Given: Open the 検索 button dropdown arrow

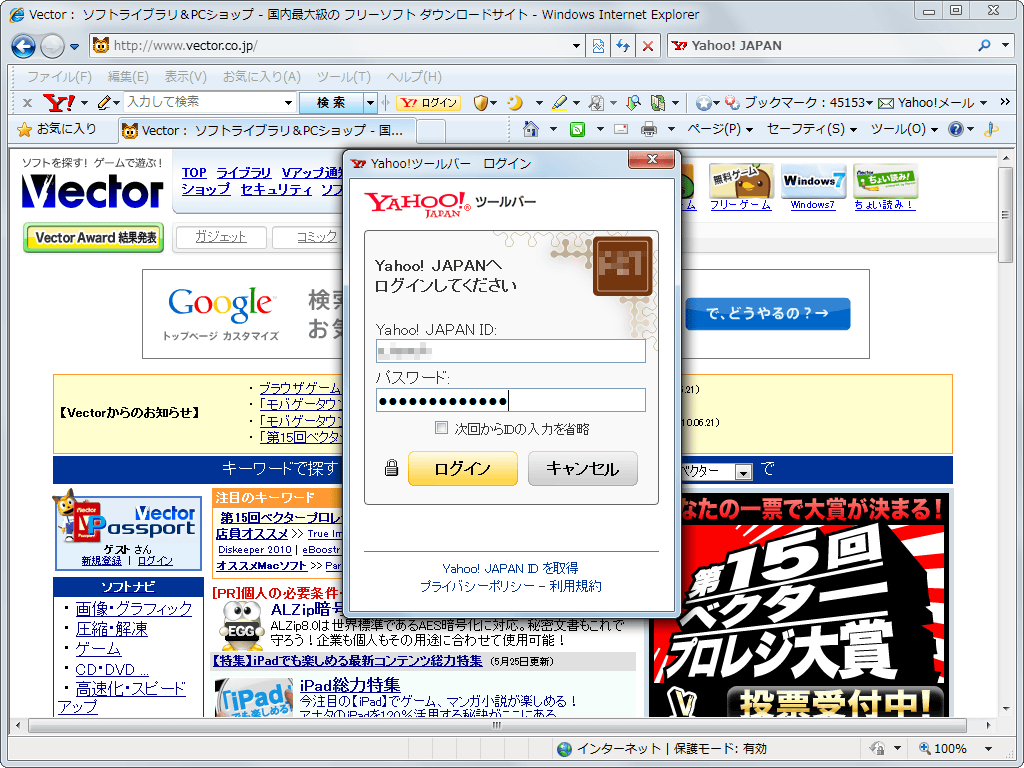Looking at the screenshot, I should 370,103.
